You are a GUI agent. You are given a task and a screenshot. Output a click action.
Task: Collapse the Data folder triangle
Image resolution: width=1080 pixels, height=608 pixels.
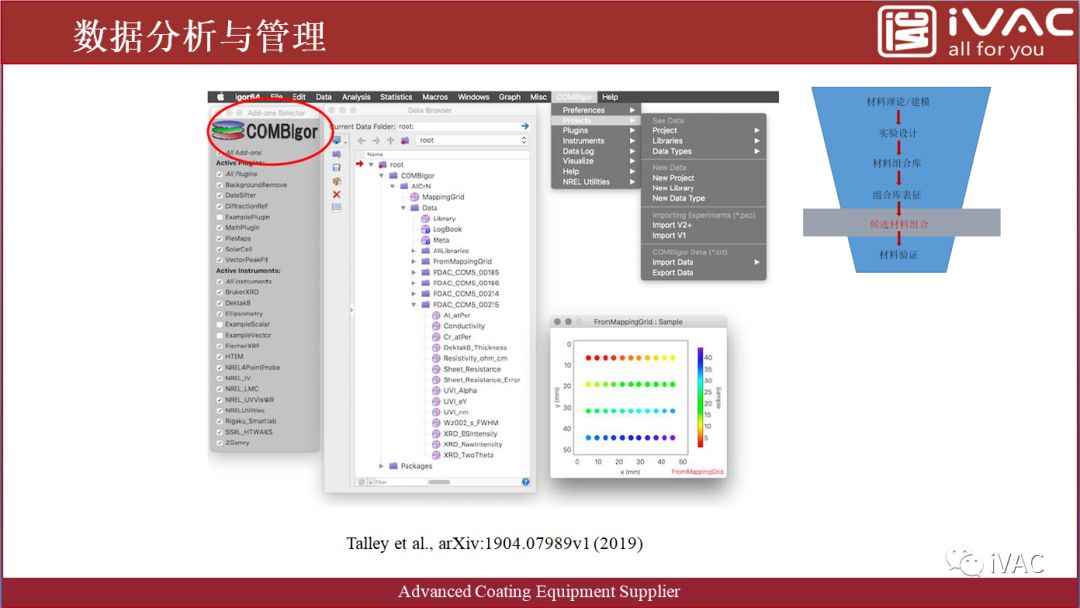click(x=404, y=208)
